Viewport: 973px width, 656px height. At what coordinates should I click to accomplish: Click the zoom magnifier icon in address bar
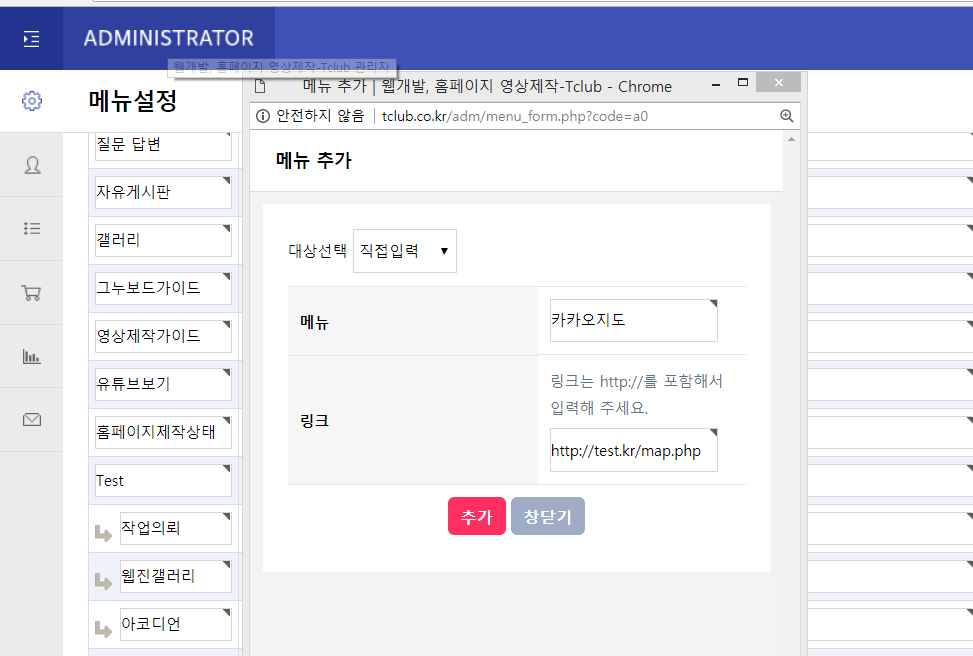click(786, 116)
